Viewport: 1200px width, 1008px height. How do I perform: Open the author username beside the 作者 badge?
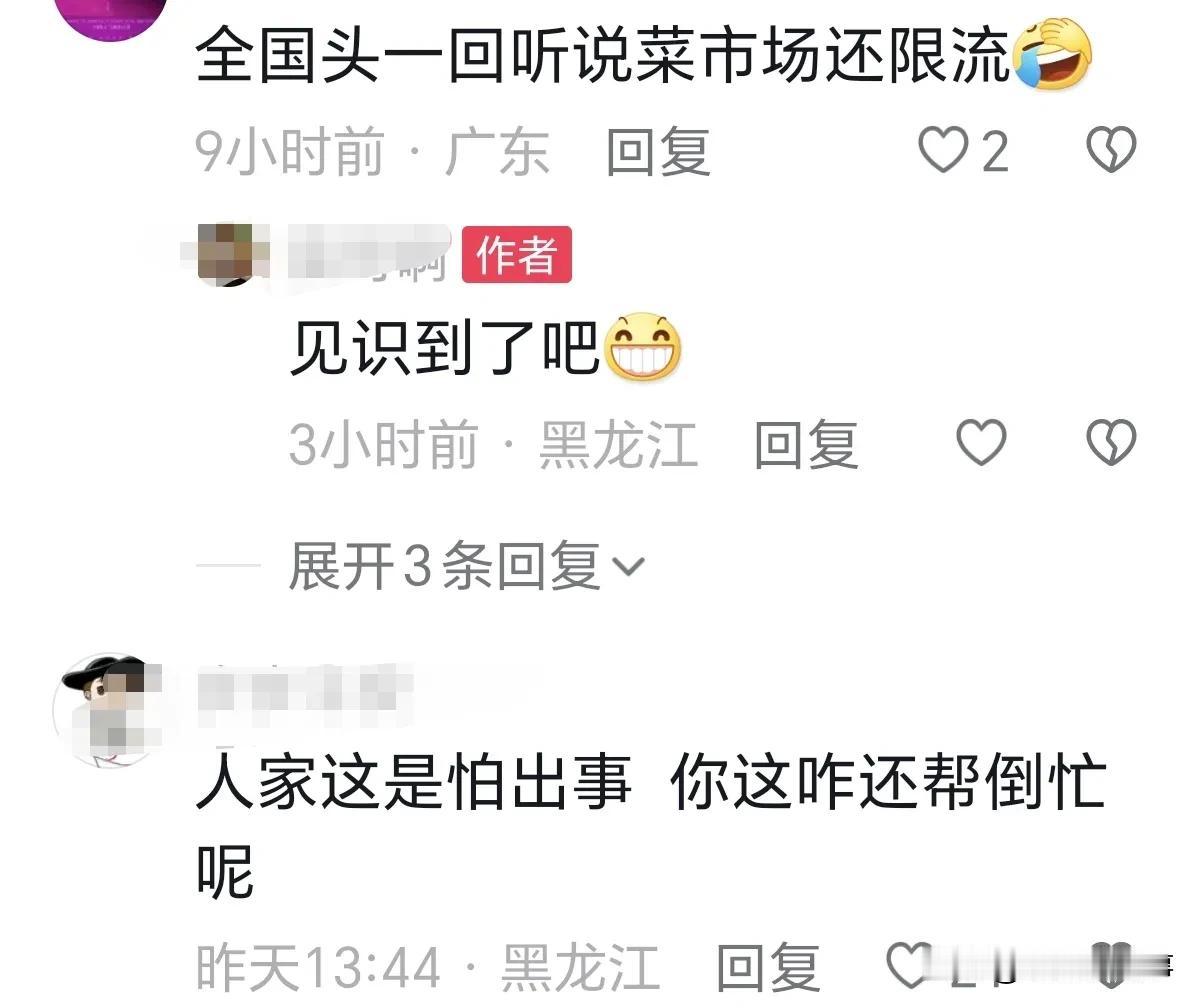click(367, 253)
